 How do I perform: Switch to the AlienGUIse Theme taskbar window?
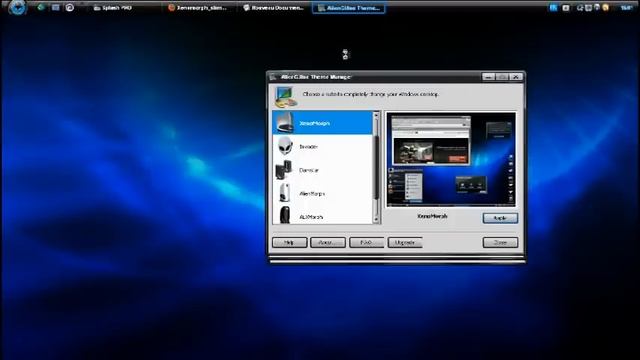[349, 8]
